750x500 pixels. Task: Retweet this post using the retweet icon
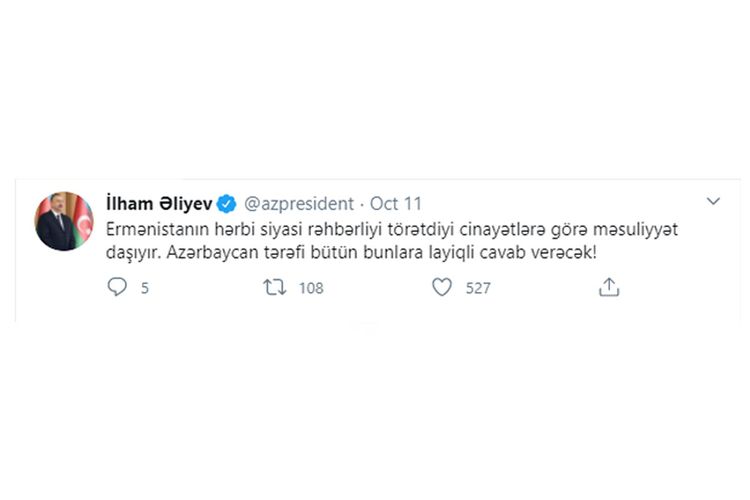(x=275, y=287)
